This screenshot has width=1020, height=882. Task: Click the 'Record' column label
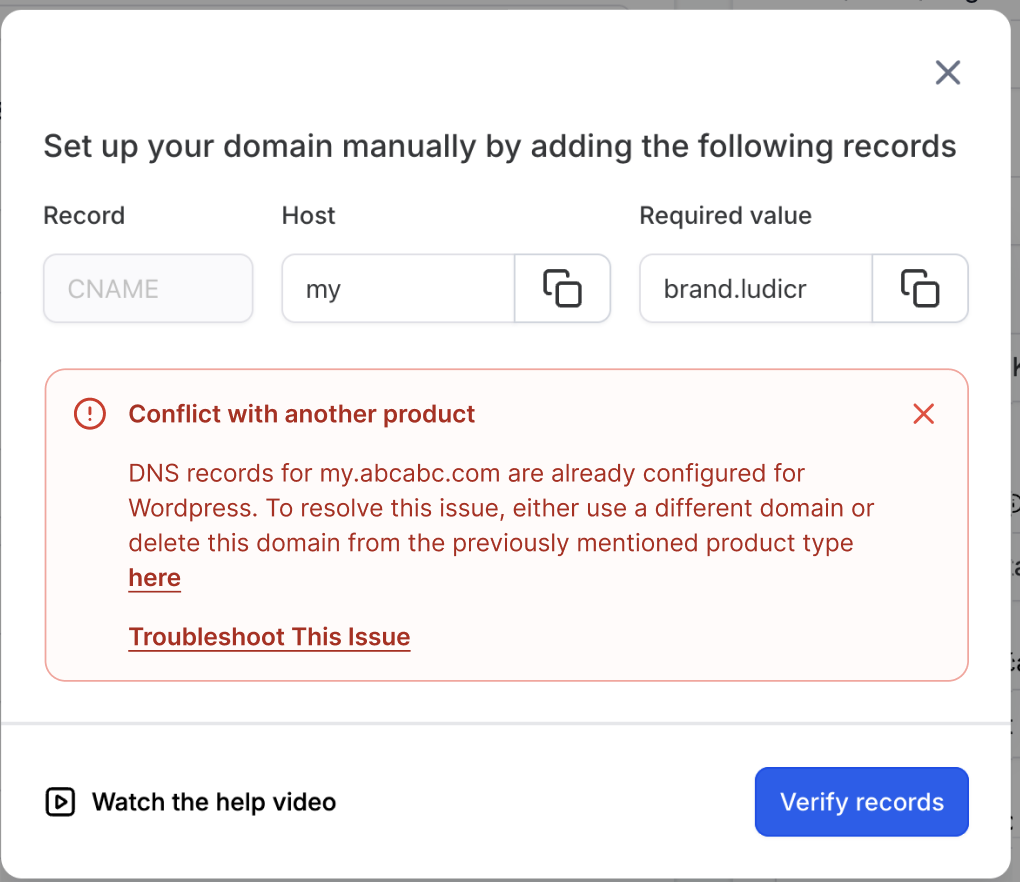point(84,215)
